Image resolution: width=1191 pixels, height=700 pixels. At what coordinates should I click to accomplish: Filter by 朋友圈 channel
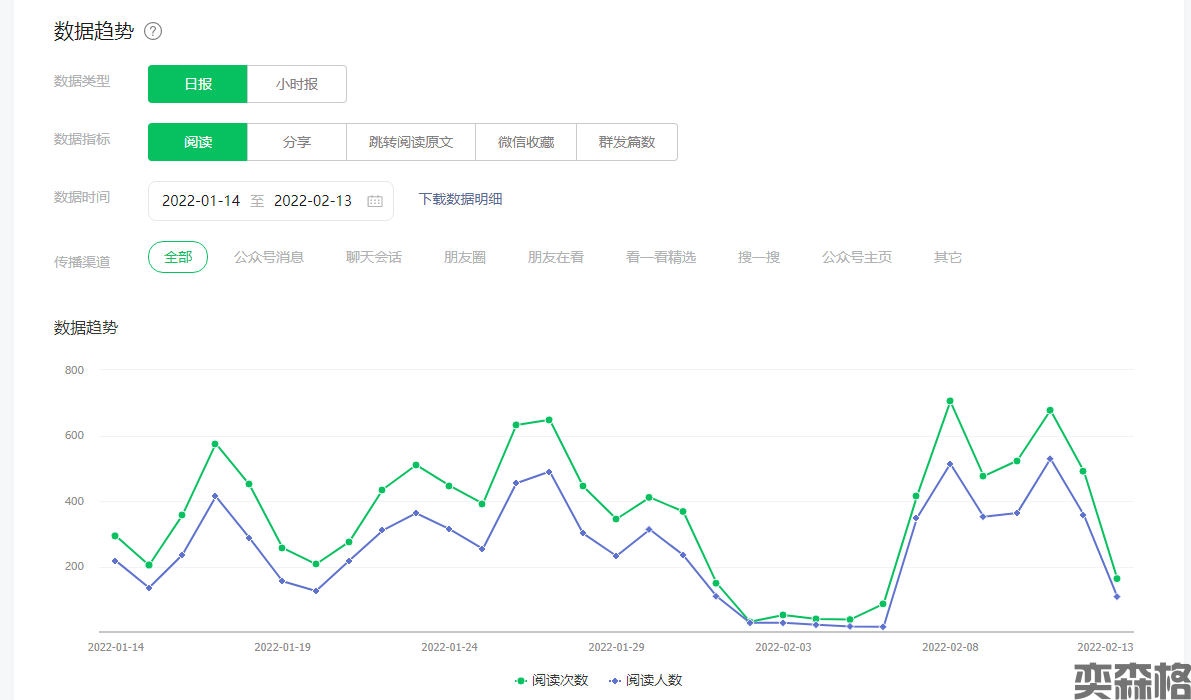pos(465,257)
